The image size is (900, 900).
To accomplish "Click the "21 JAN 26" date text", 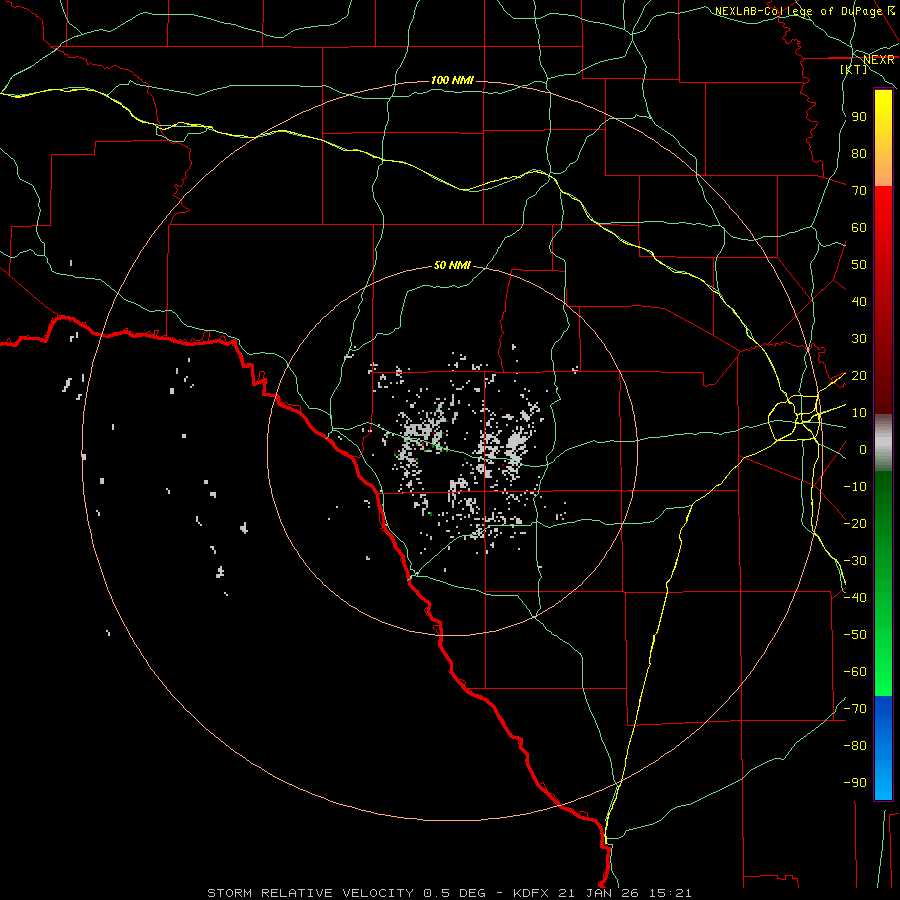I will pyautogui.click(x=599, y=893).
